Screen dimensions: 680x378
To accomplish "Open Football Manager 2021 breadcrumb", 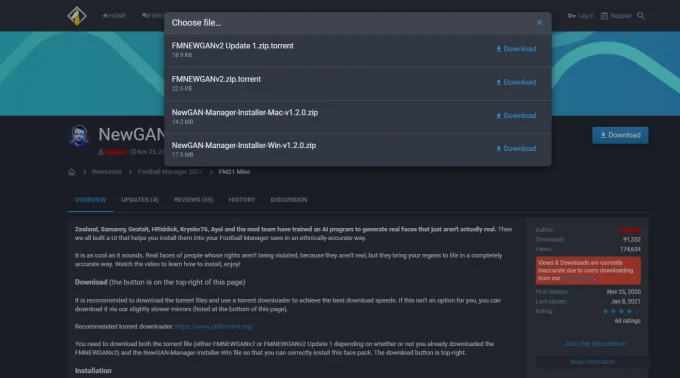I will pyautogui.click(x=170, y=172).
